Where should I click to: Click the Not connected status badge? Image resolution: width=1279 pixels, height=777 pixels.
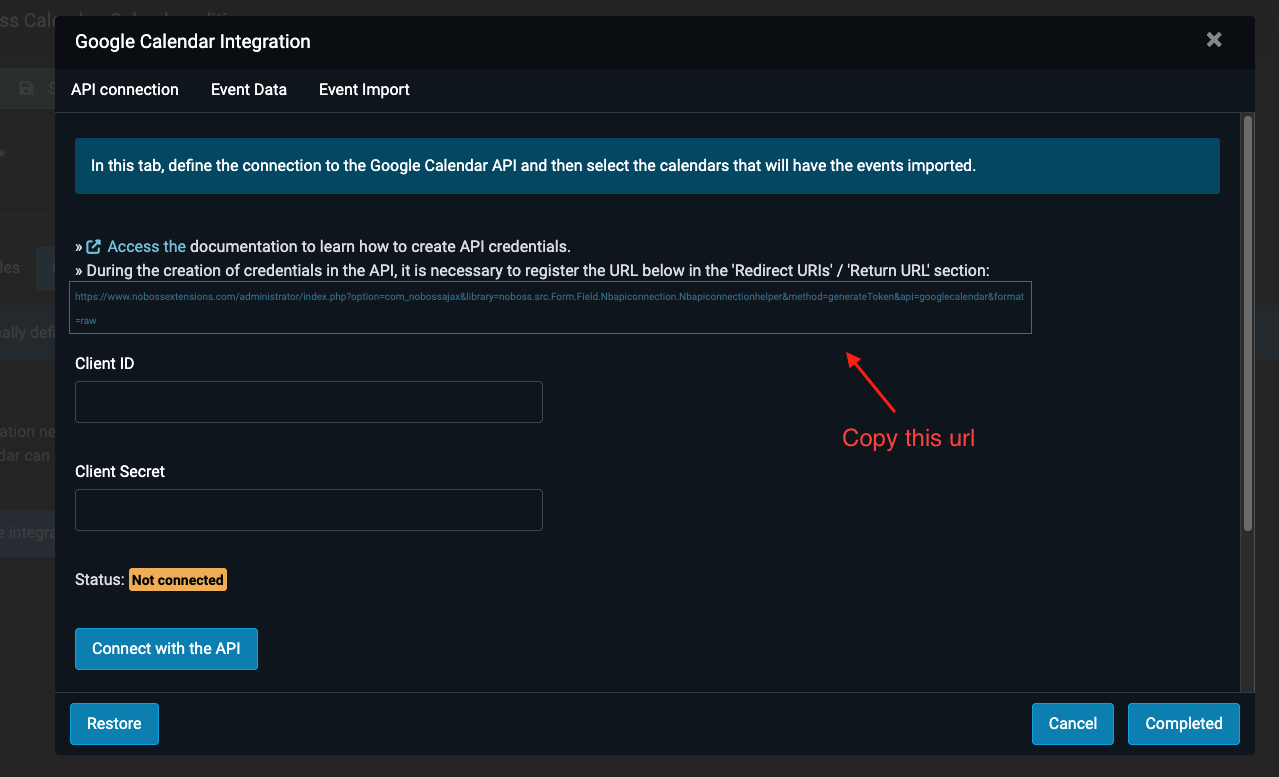coord(178,580)
